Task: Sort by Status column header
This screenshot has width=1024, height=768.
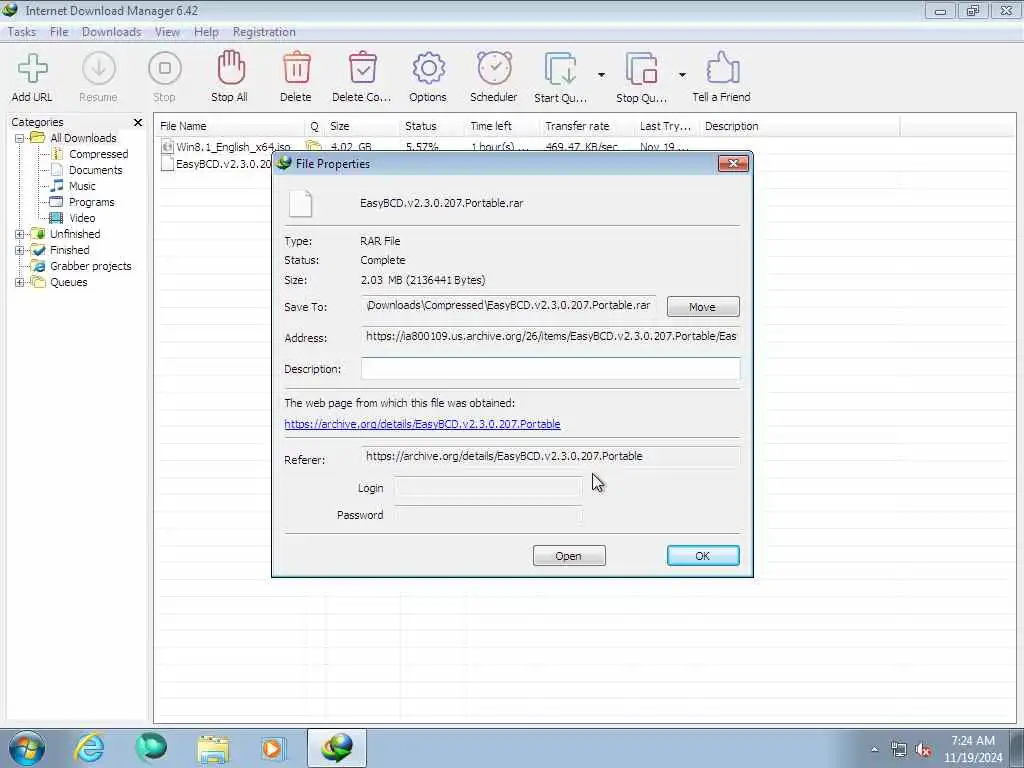Action: coord(432,126)
